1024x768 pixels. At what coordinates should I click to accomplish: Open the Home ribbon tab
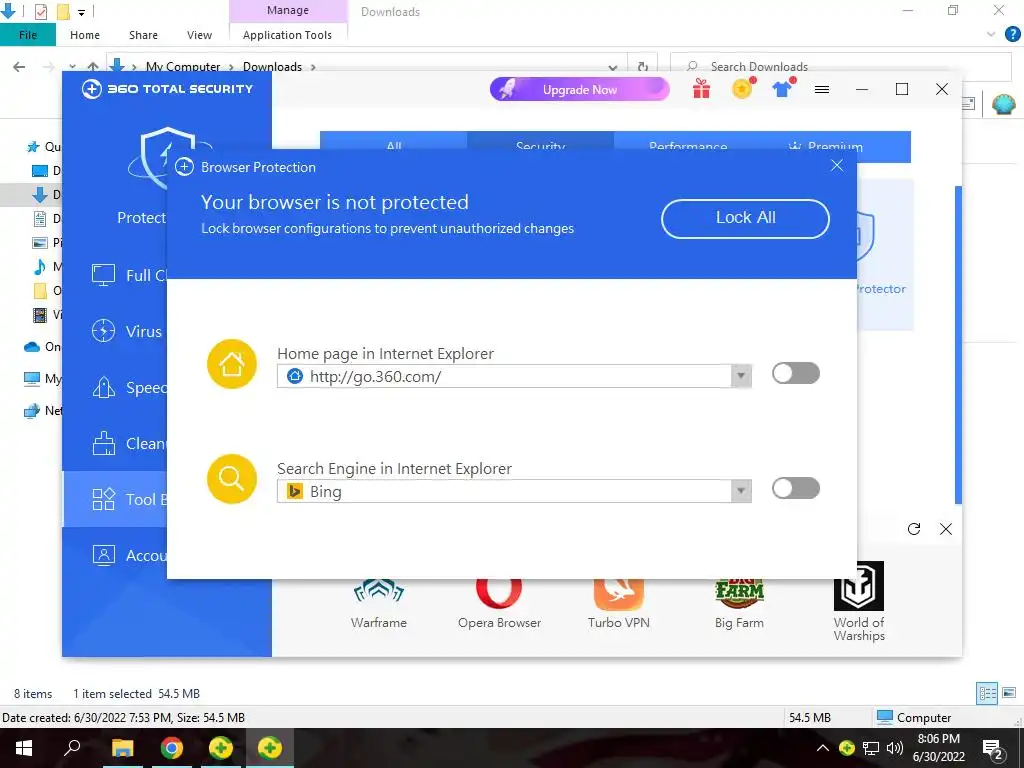(85, 35)
